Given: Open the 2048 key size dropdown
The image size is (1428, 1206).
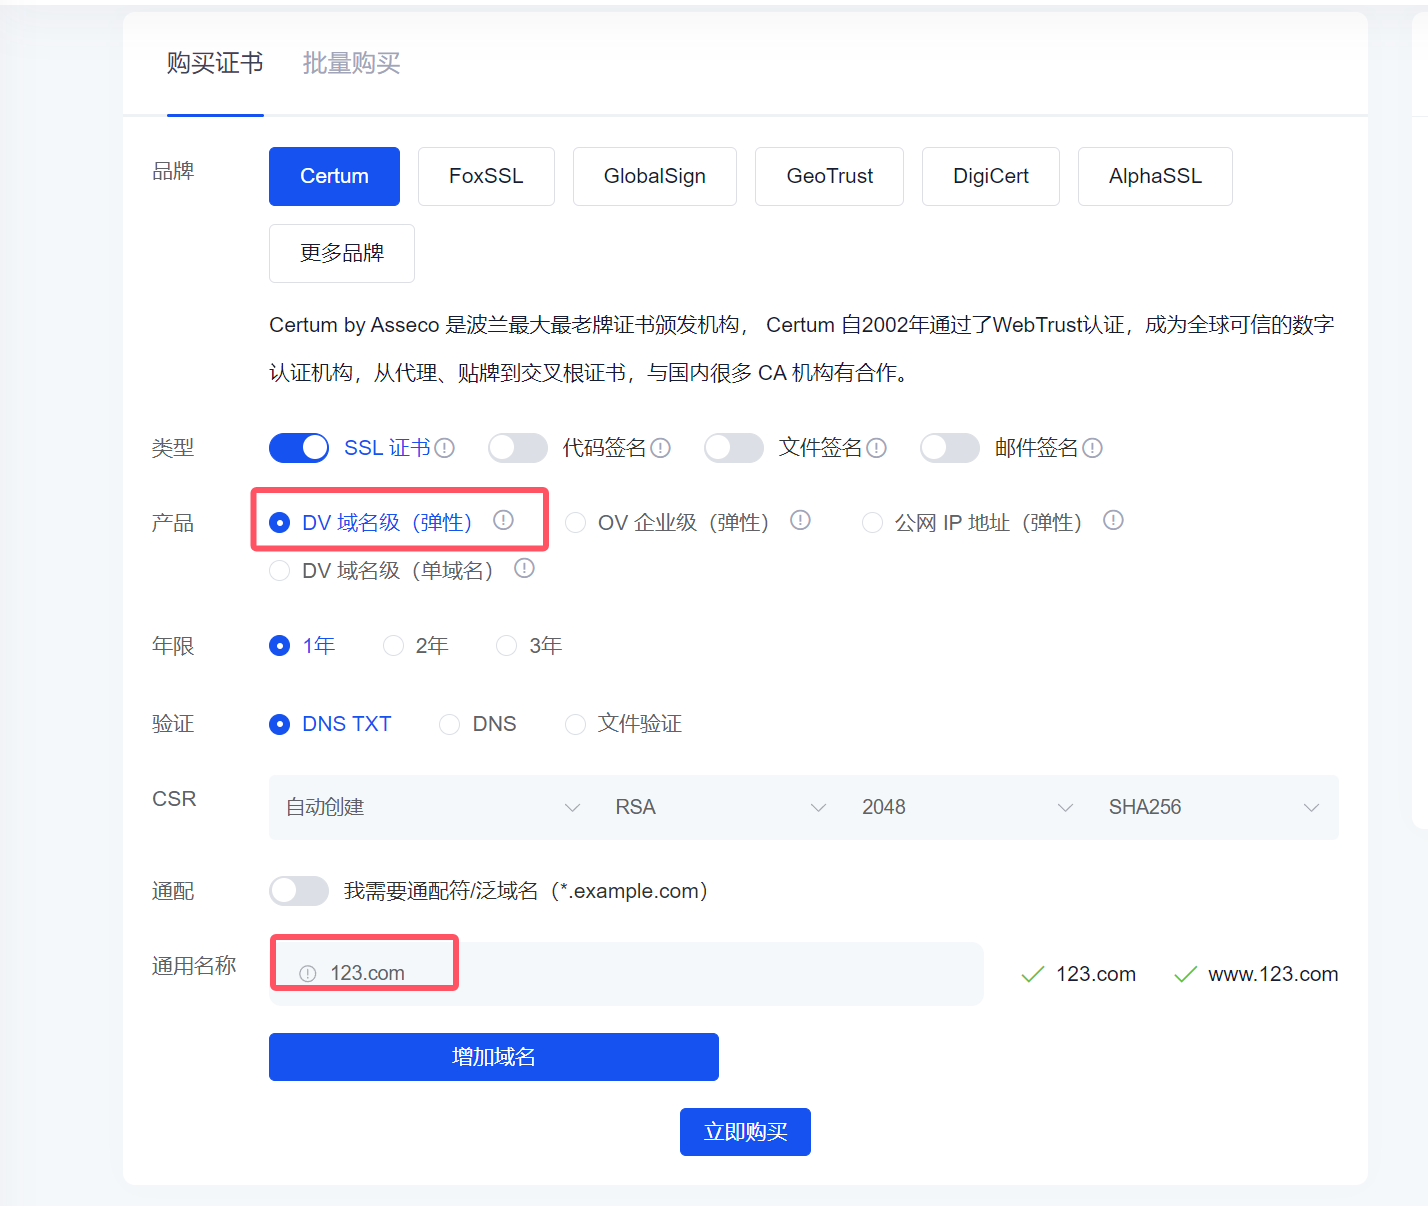Looking at the screenshot, I should 968,807.
